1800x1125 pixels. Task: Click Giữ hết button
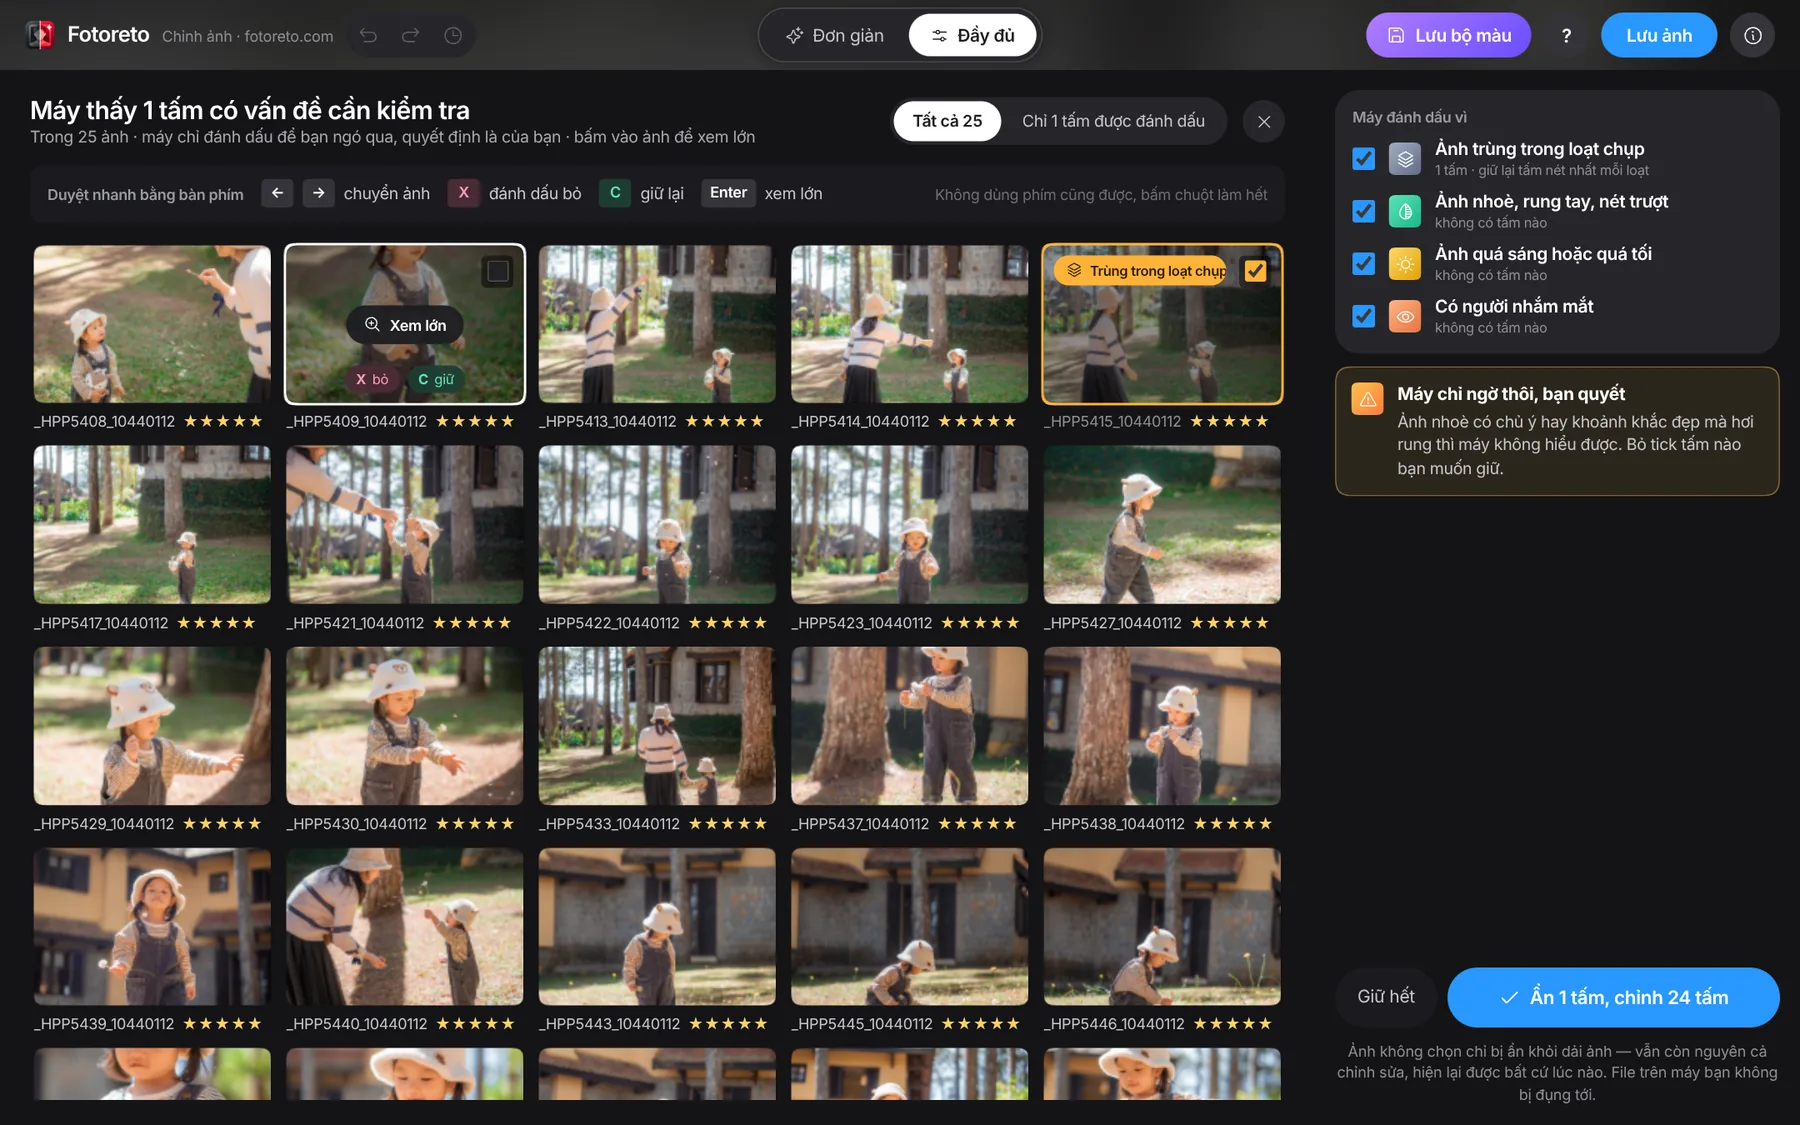coord(1385,997)
